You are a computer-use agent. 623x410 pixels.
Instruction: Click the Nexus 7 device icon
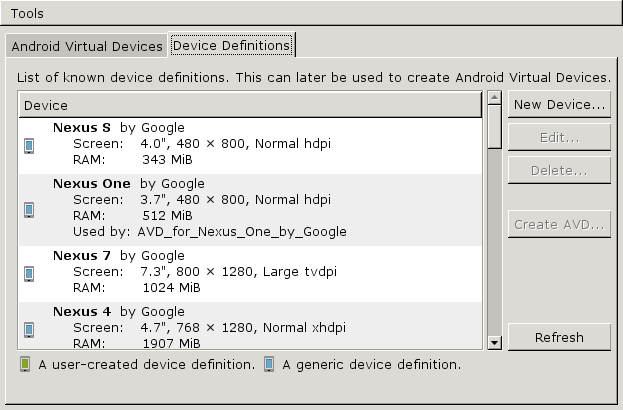pyautogui.click(x=29, y=274)
